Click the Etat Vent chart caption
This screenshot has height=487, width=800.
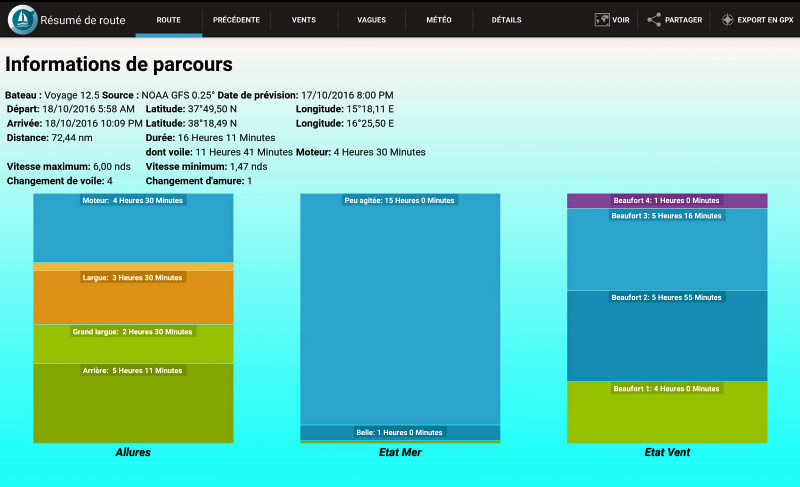(667, 452)
